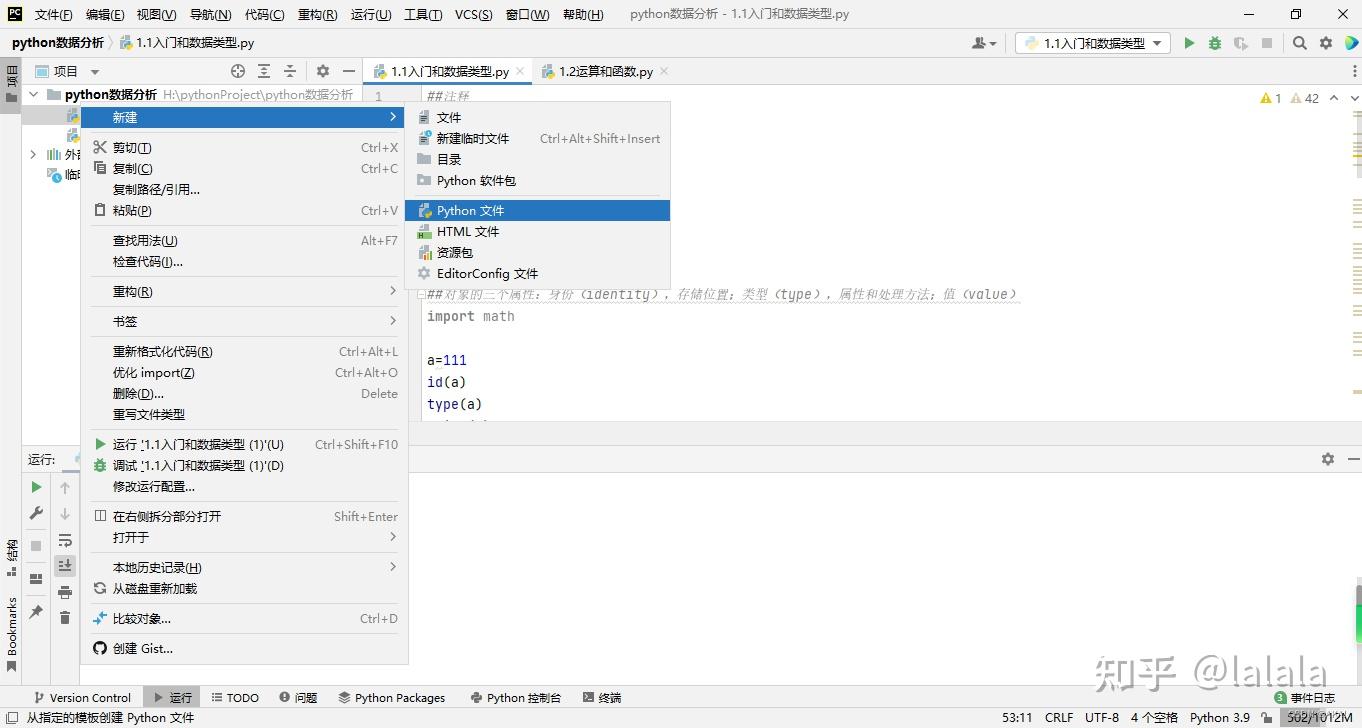Click 创建 Gist... in context menu

[245, 649]
